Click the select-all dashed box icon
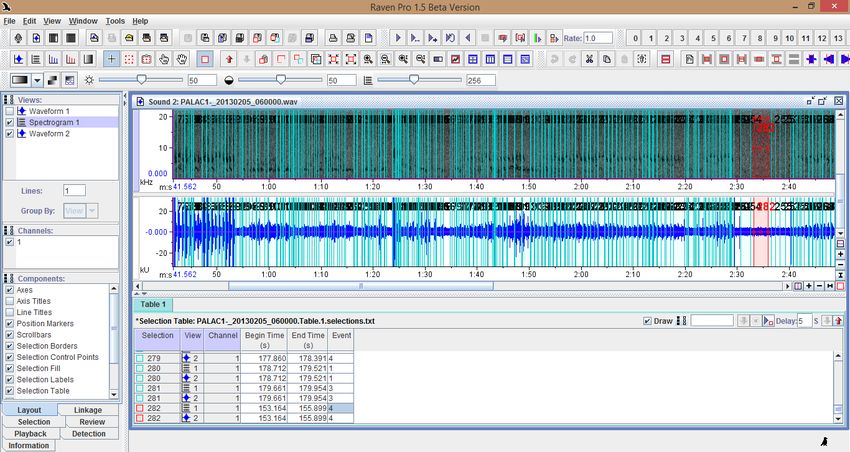 click(x=642, y=59)
